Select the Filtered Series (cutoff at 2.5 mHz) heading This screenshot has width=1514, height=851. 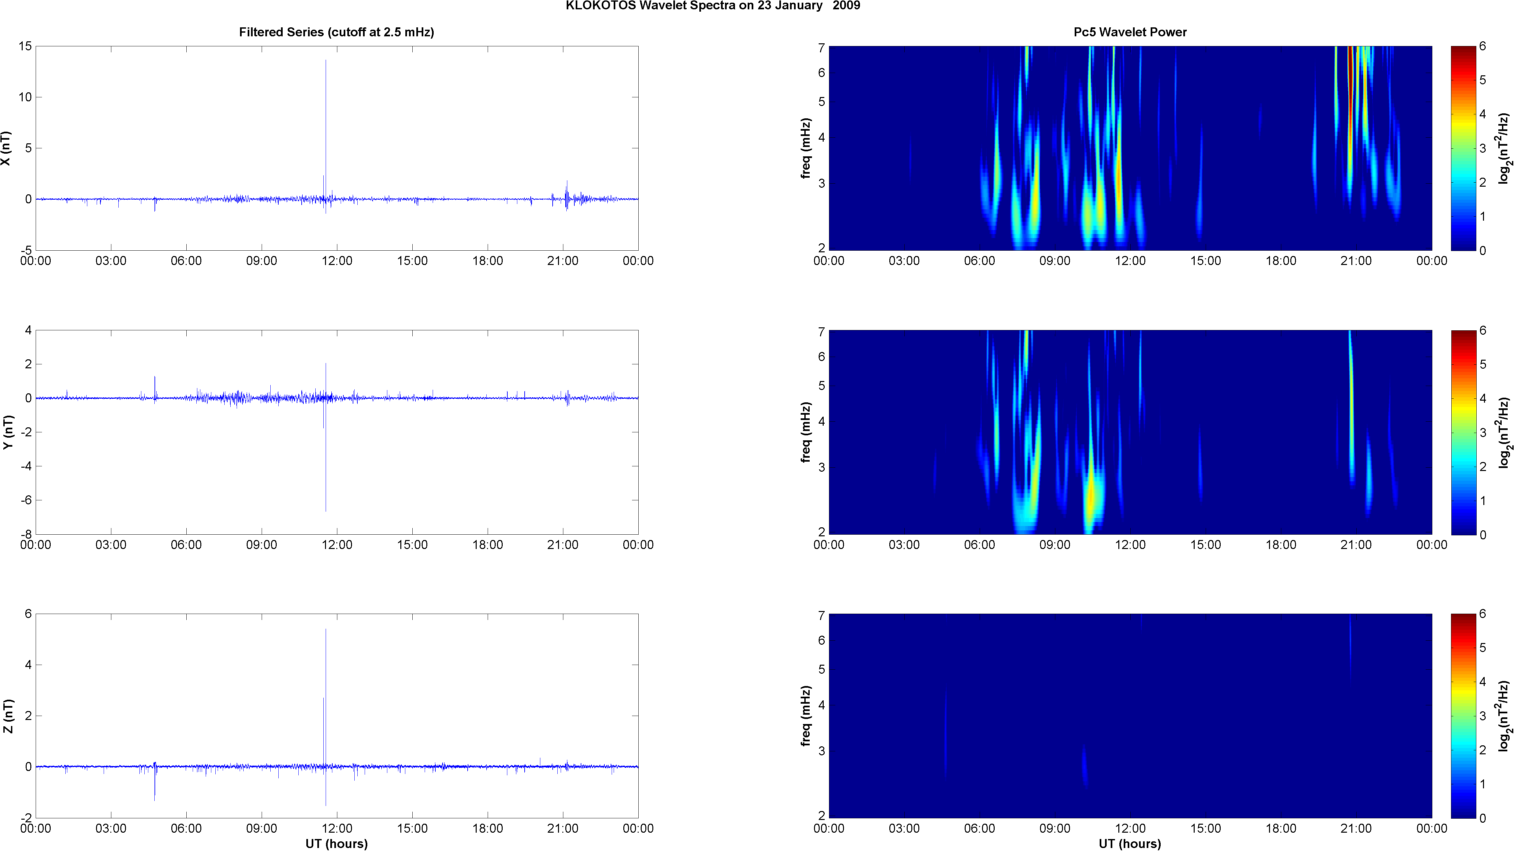[x=336, y=32]
